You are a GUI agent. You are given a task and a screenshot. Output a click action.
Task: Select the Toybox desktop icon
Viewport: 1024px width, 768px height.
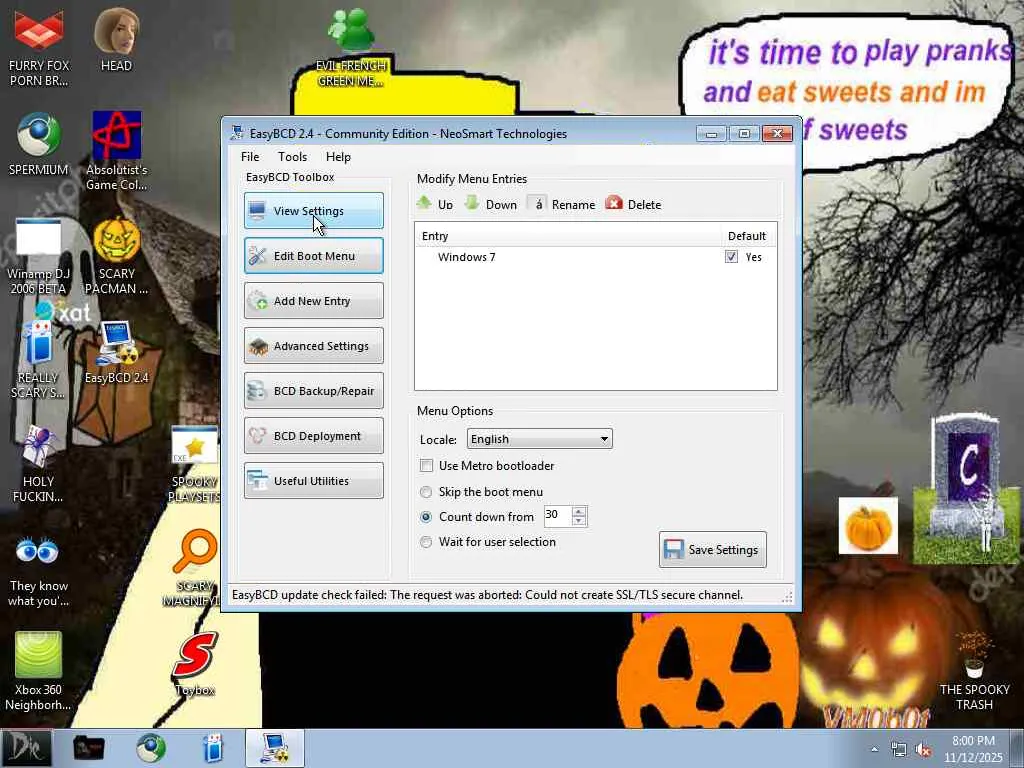[195, 664]
